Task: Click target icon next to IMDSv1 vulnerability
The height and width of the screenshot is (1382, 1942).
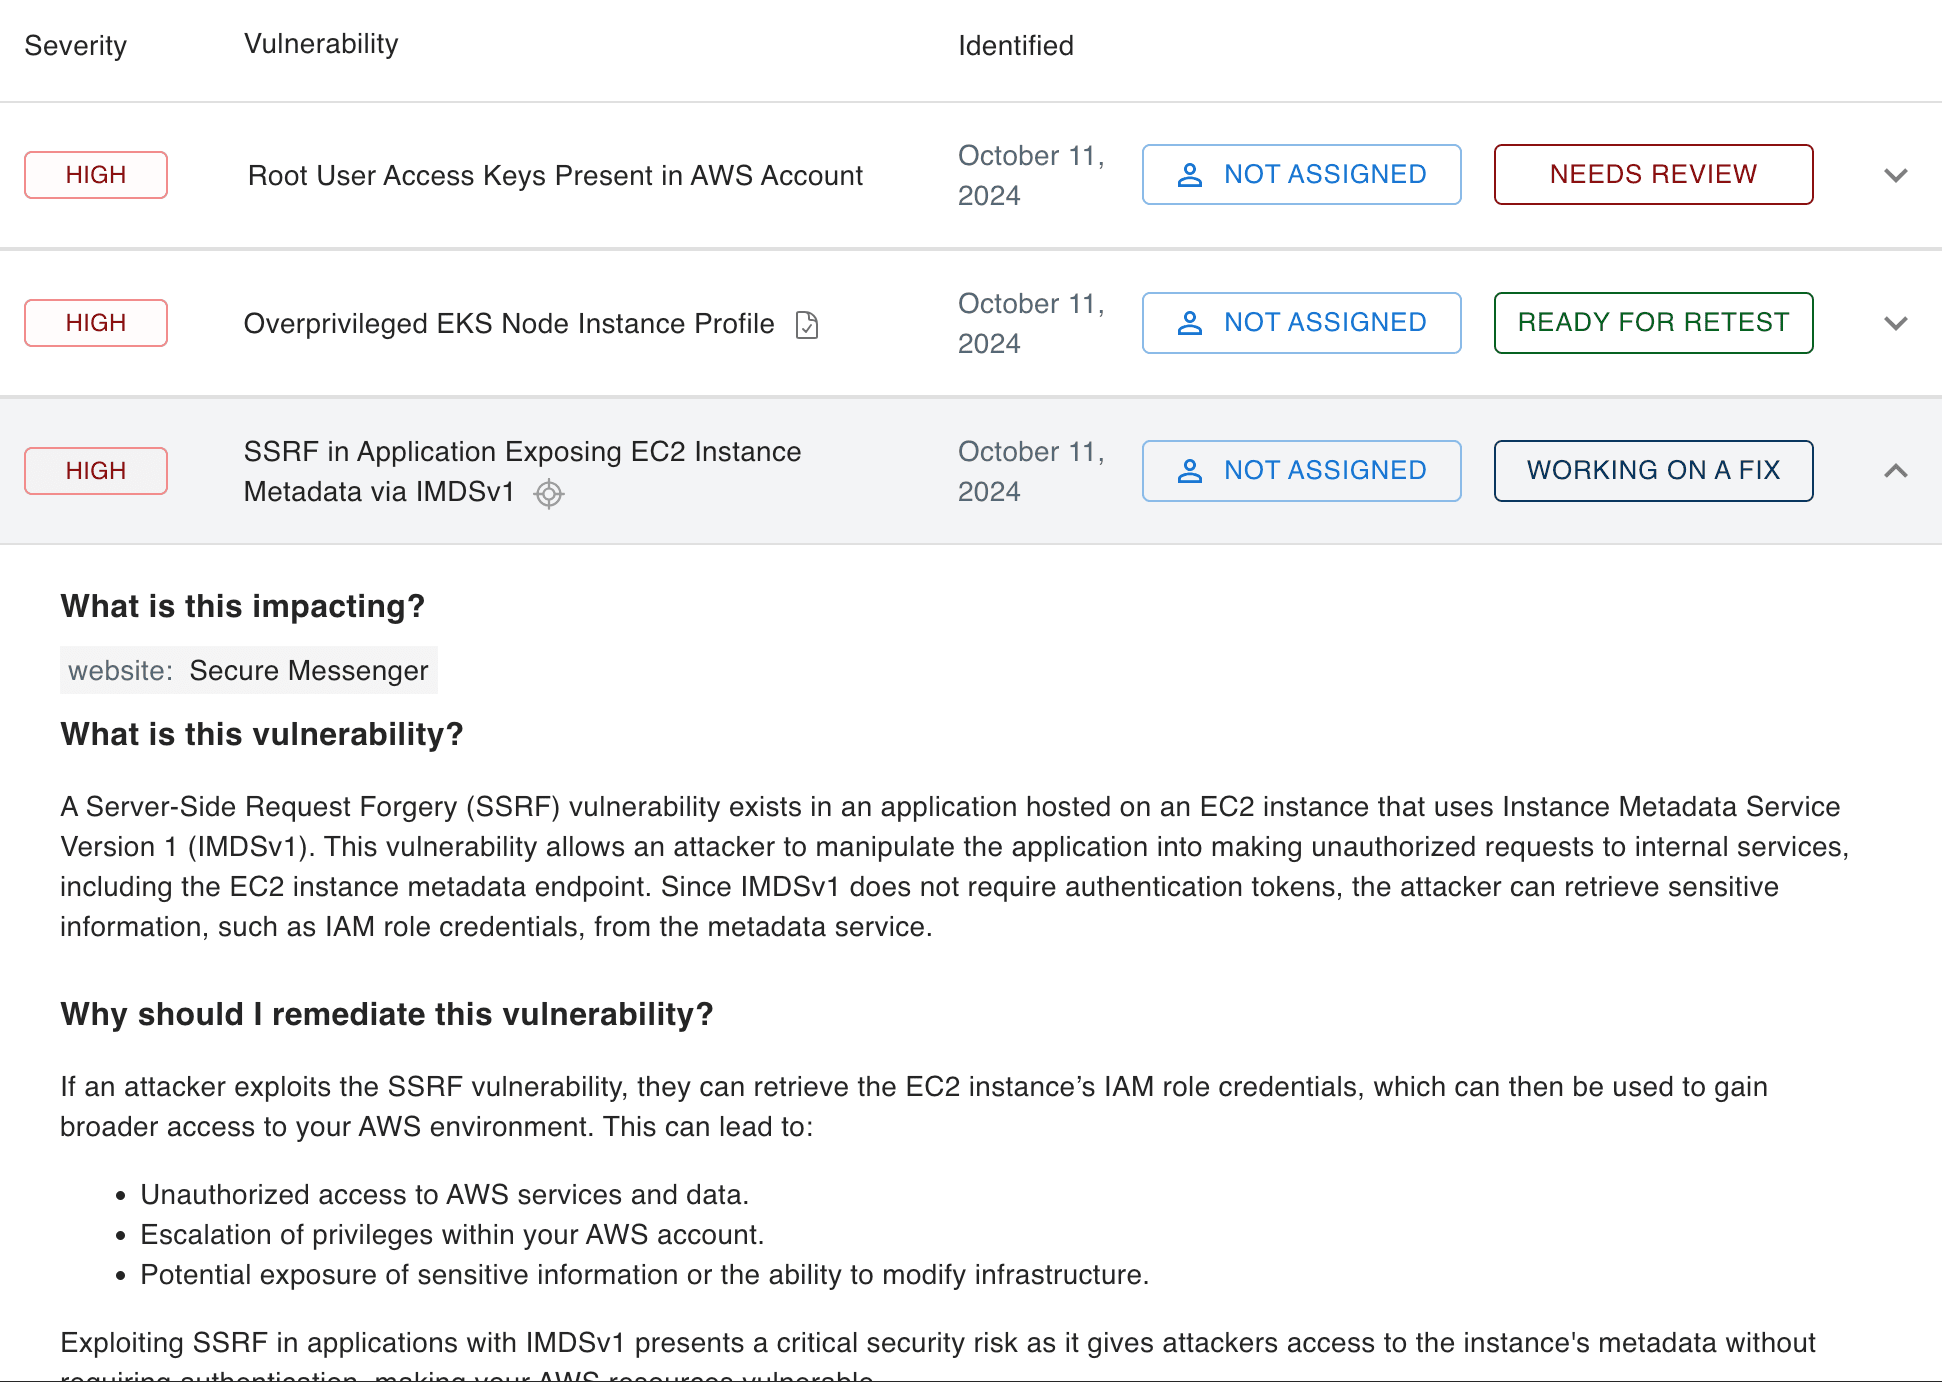Action: (549, 494)
